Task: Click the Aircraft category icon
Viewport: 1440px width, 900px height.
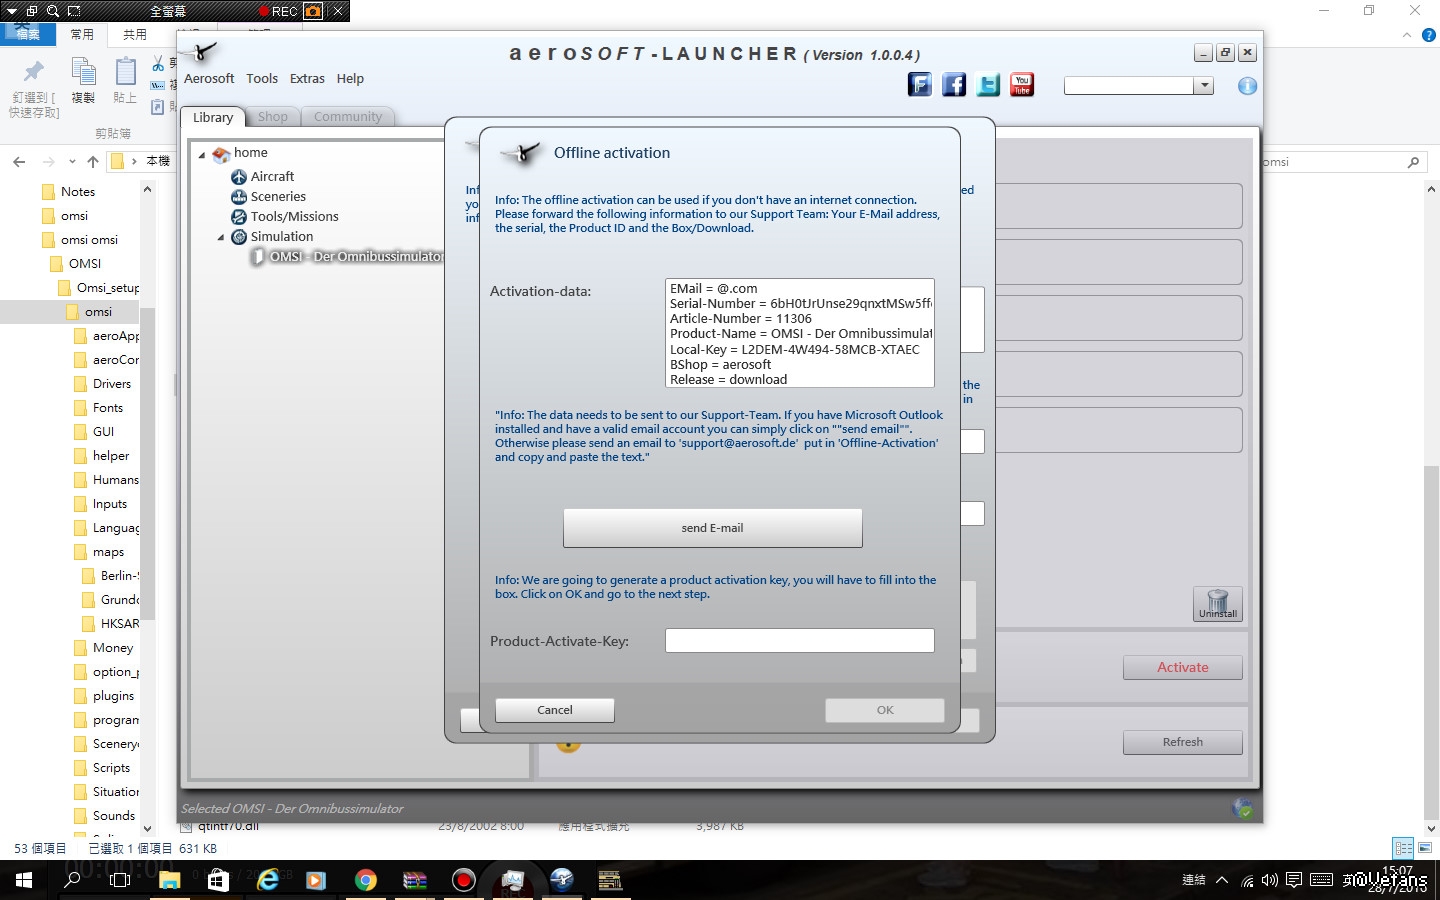Action: (x=239, y=177)
